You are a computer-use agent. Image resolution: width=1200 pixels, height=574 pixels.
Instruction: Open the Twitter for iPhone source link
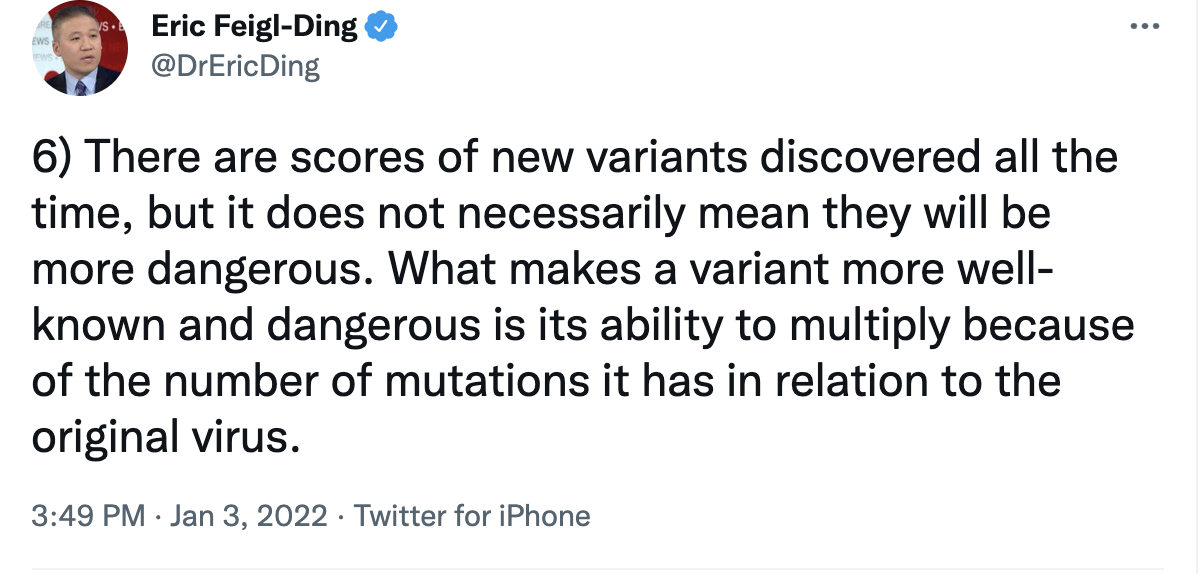[472, 516]
